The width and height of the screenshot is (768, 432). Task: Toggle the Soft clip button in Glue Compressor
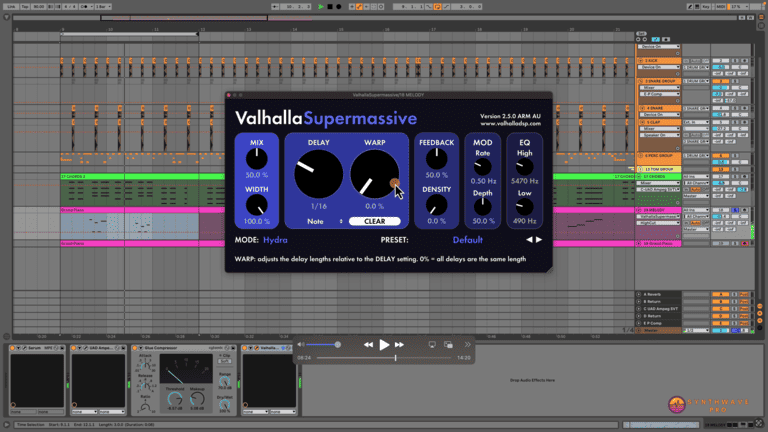[x=225, y=361]
